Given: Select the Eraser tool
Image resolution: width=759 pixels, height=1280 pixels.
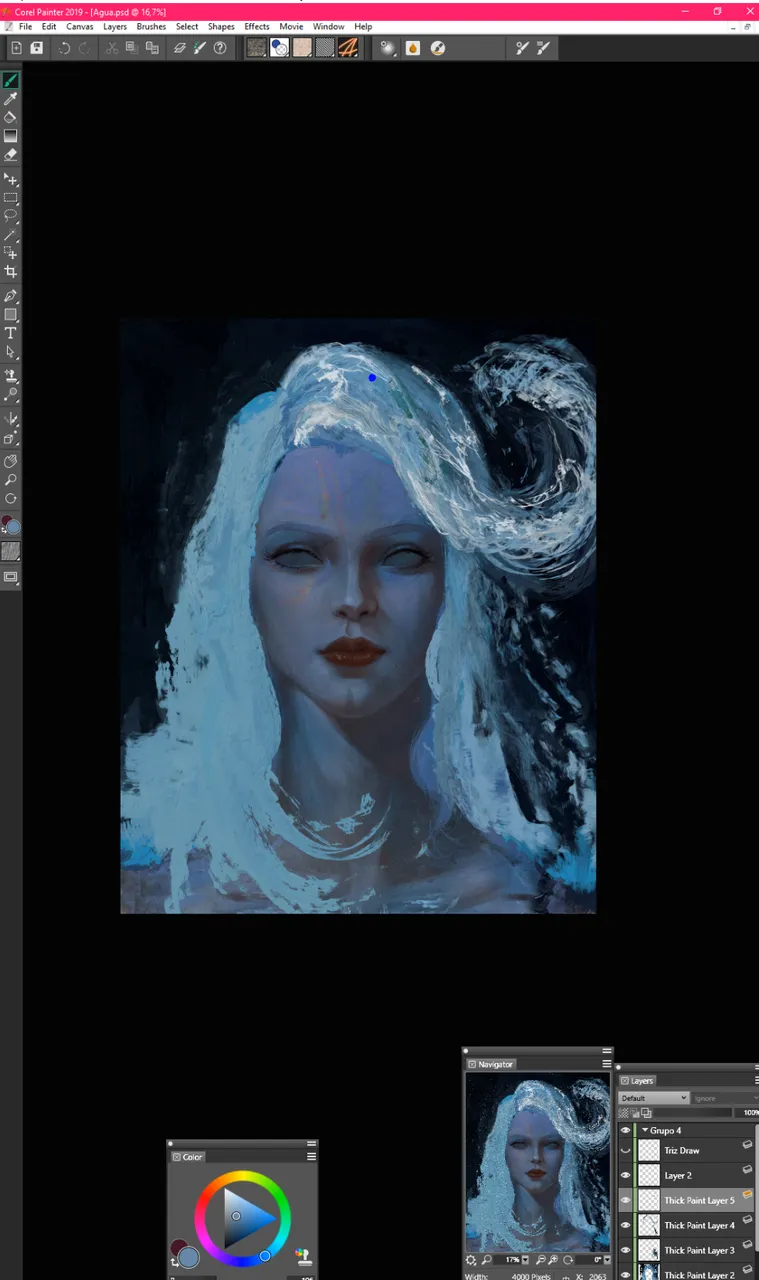Looking at the screenshot, I should pyautogui.click(x=11, y=155).
